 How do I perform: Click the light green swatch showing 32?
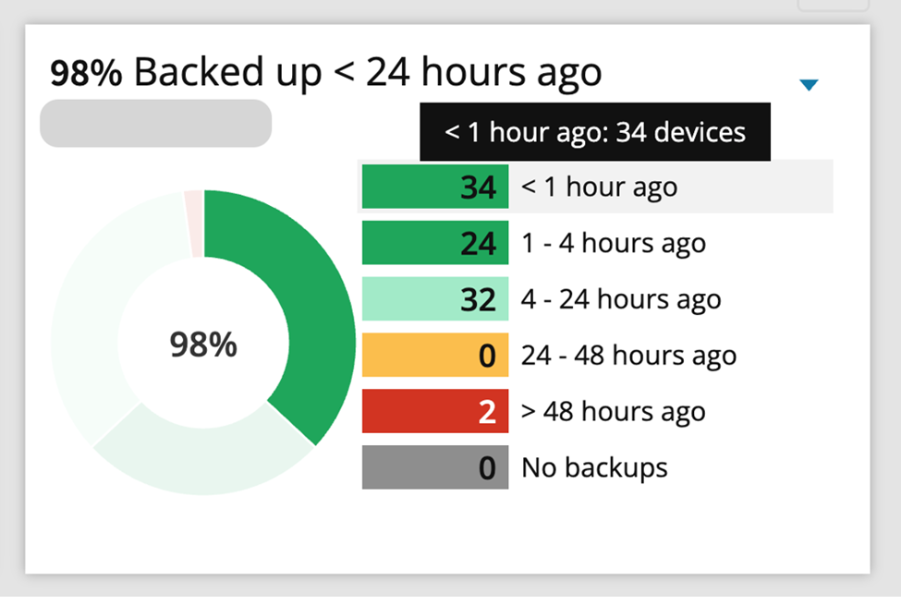pyautogui.click(x=435, y=299)
